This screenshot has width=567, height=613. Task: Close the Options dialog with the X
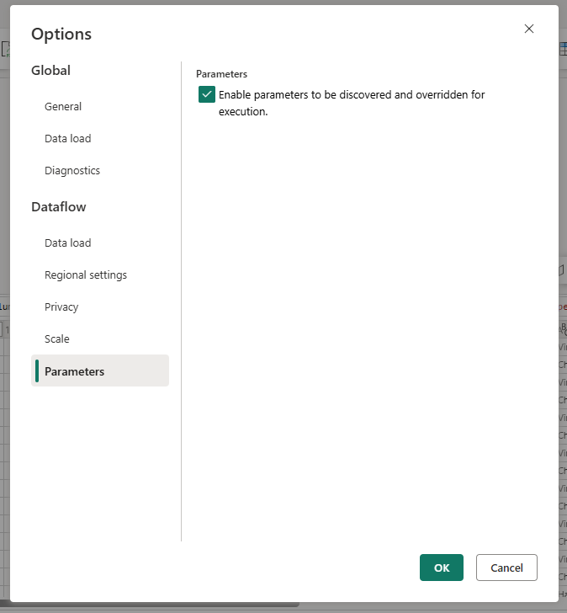[529, 29]
